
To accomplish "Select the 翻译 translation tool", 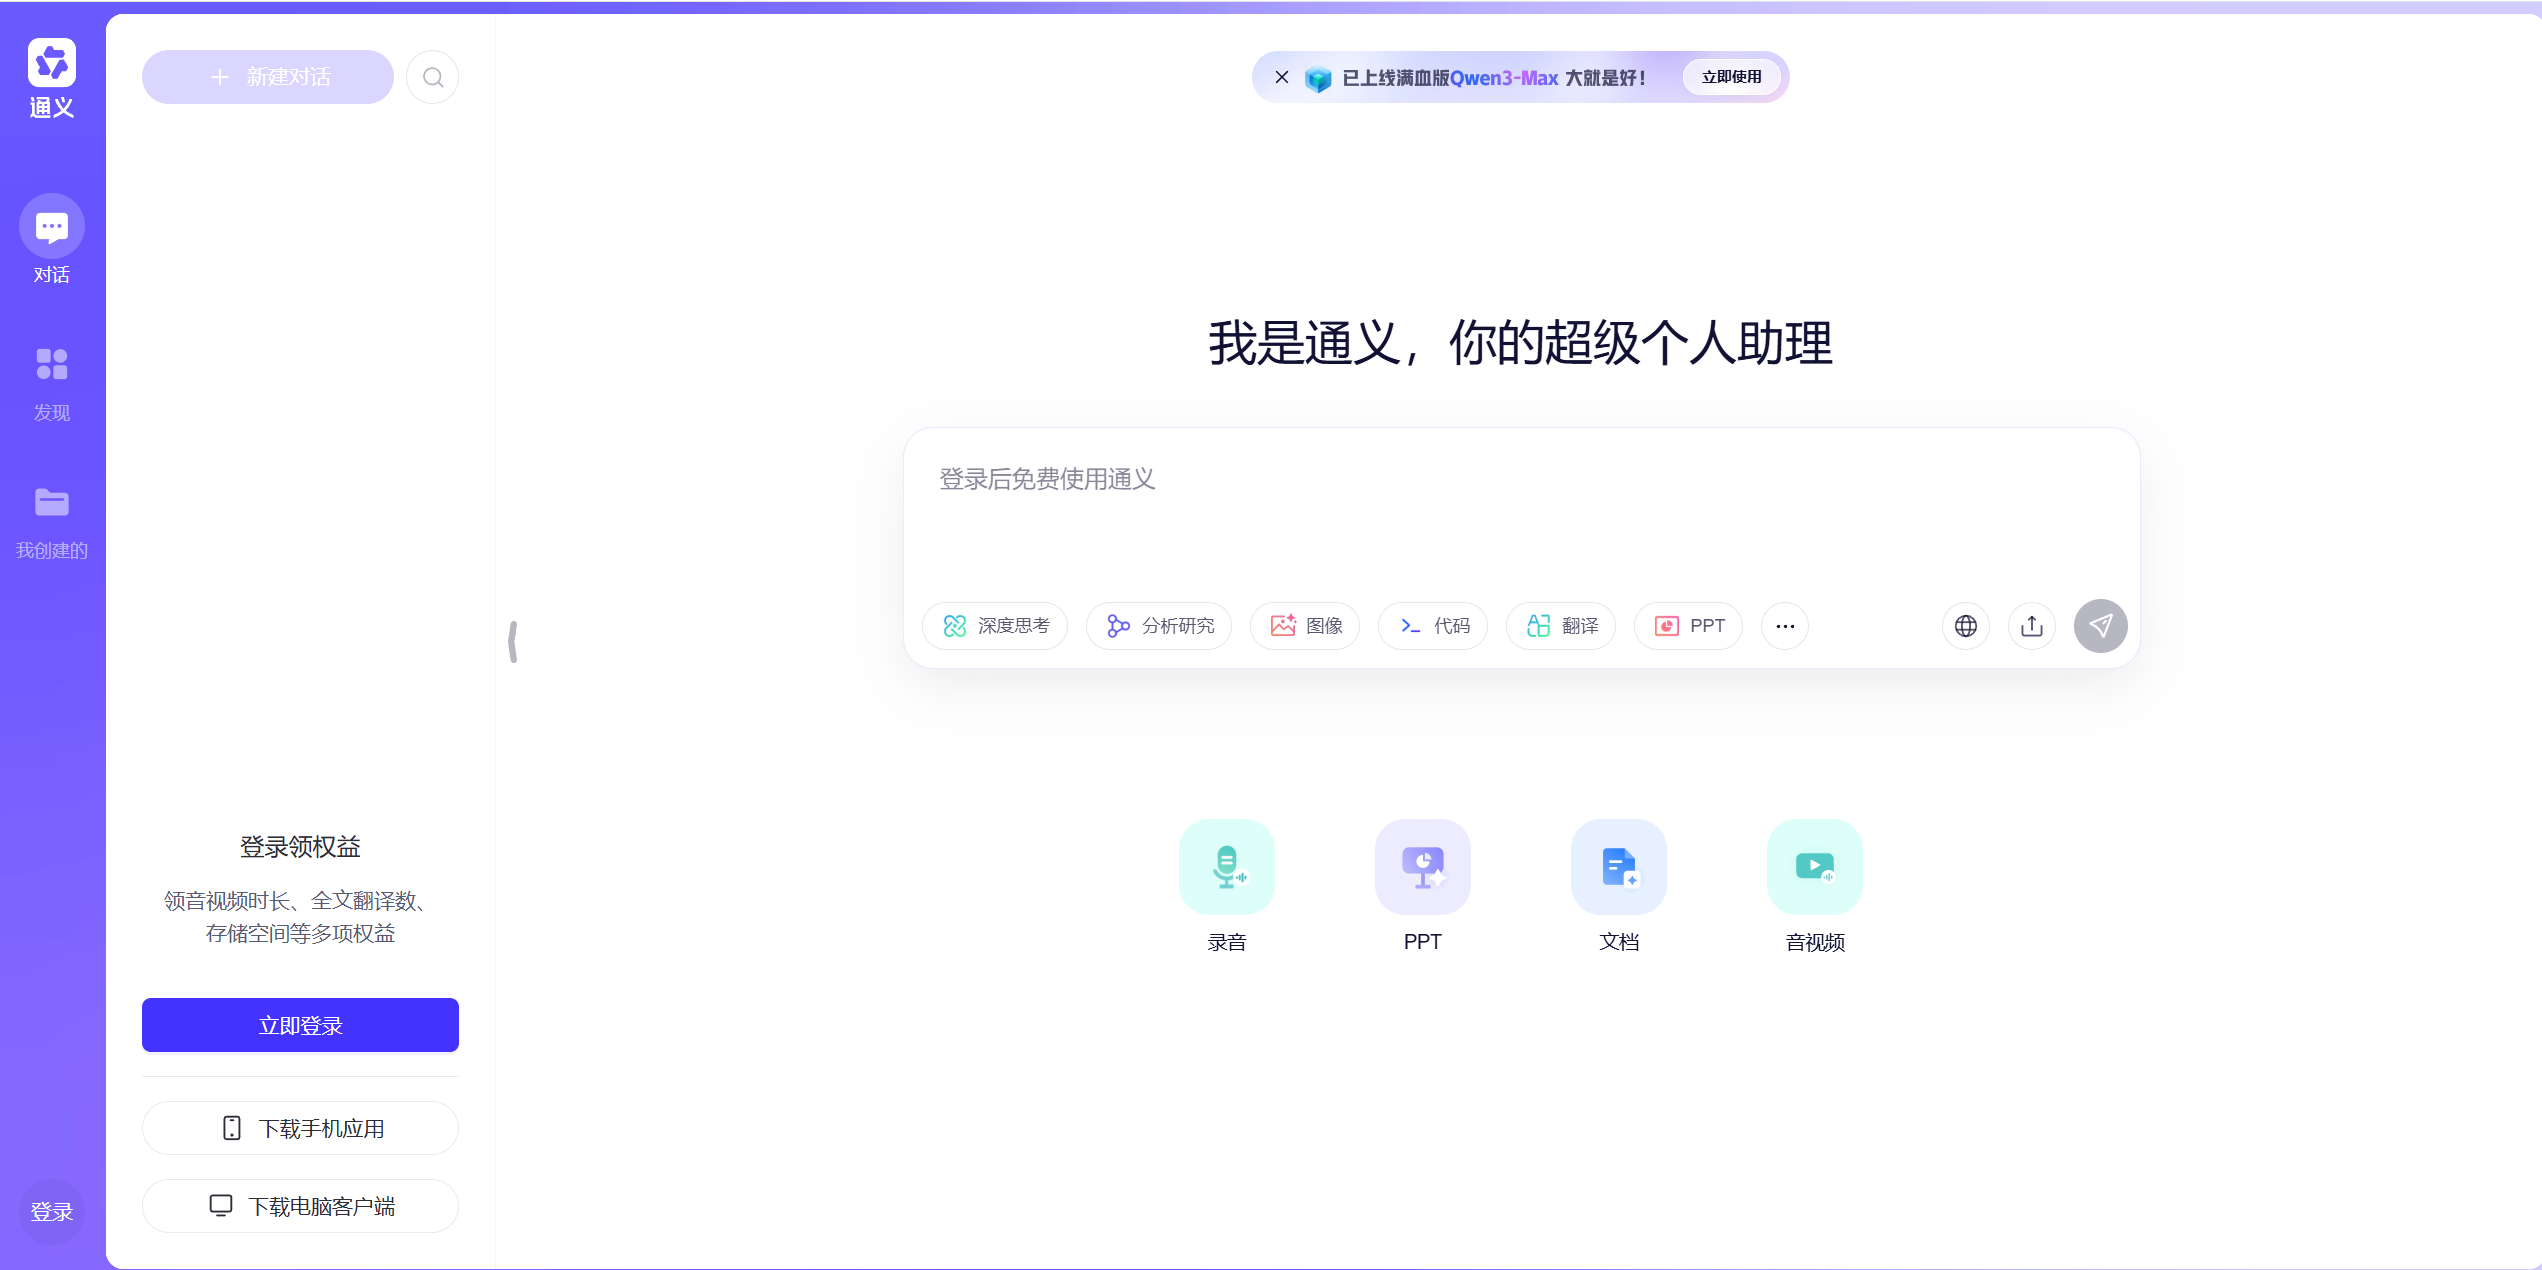I will coord(1560,625).
